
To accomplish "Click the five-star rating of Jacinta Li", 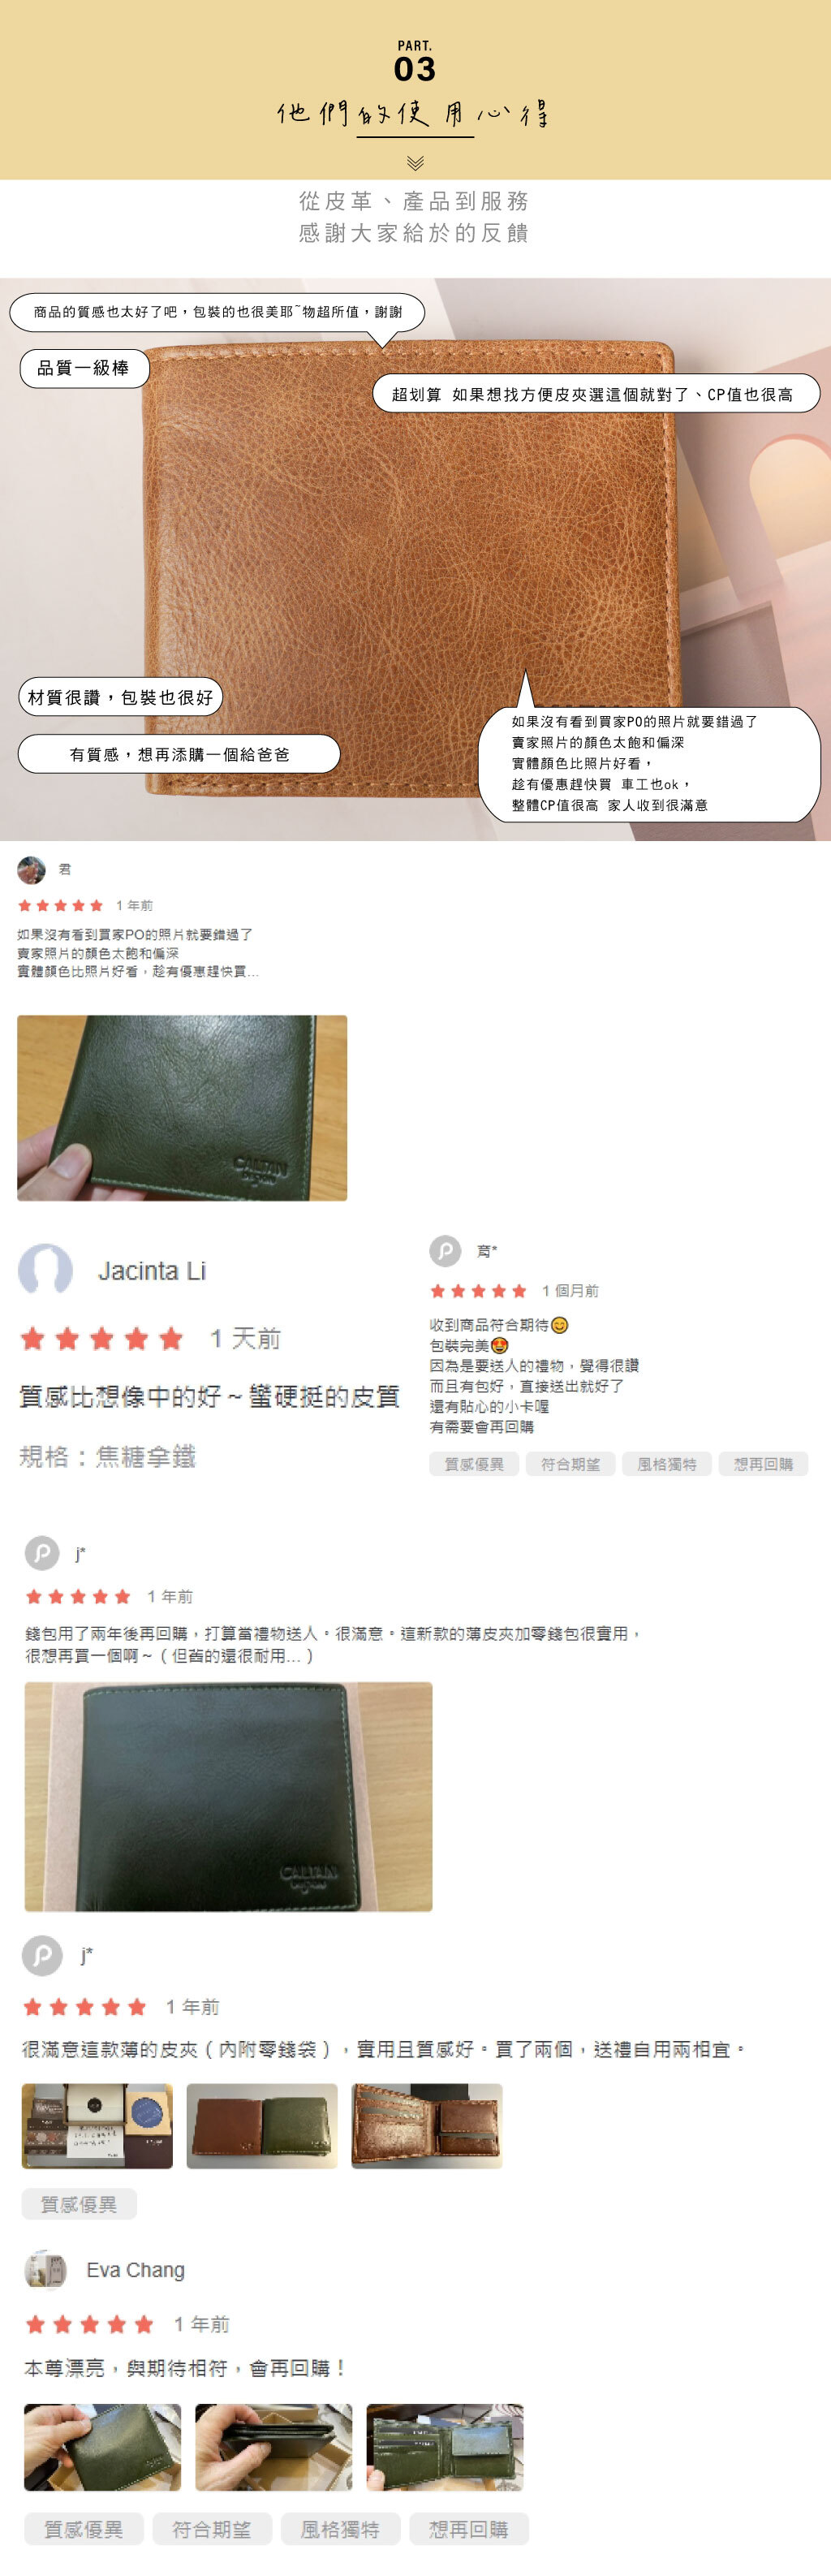I will coord(102,1338).
